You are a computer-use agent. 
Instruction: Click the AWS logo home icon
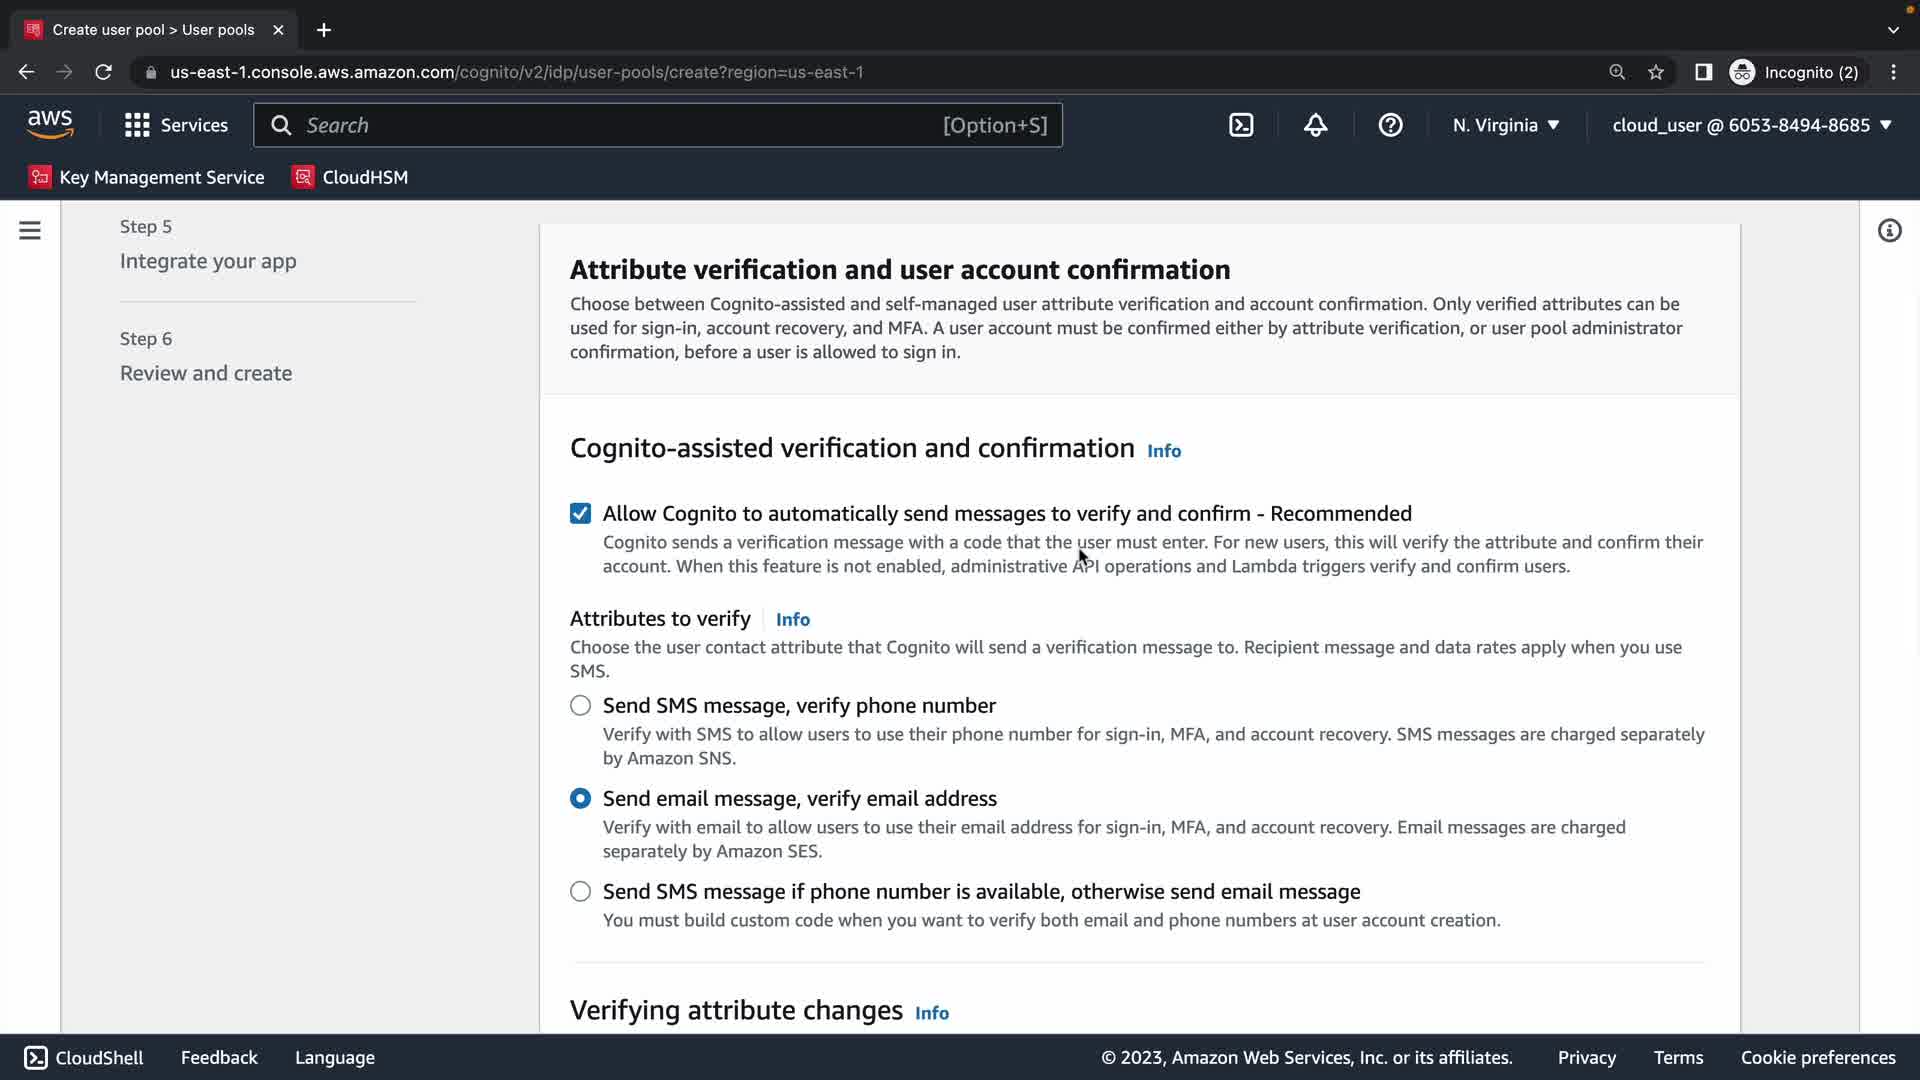point(50,124)
